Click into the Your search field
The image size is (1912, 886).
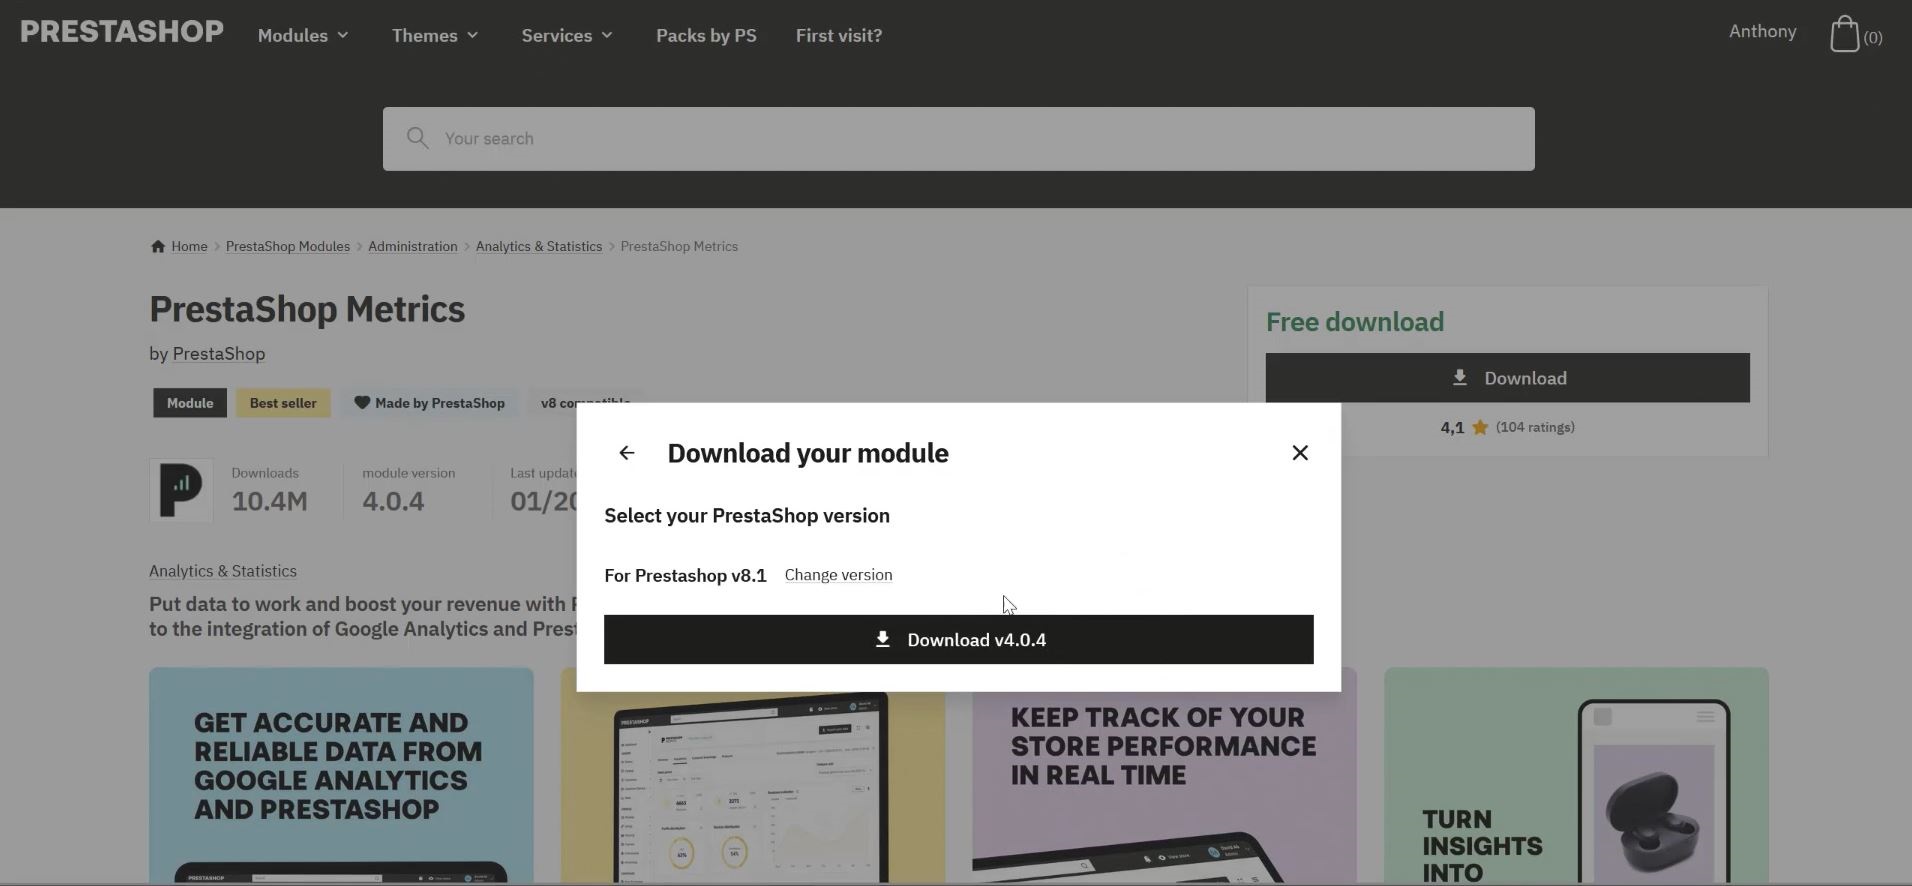coord(958,139)
